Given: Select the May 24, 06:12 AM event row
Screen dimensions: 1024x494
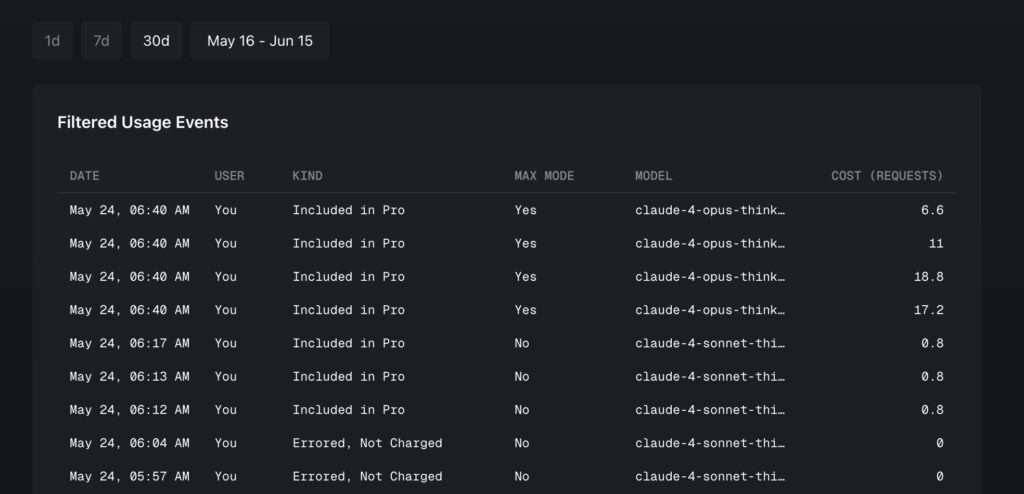Looking at the screenshot, I should [506, 410].
